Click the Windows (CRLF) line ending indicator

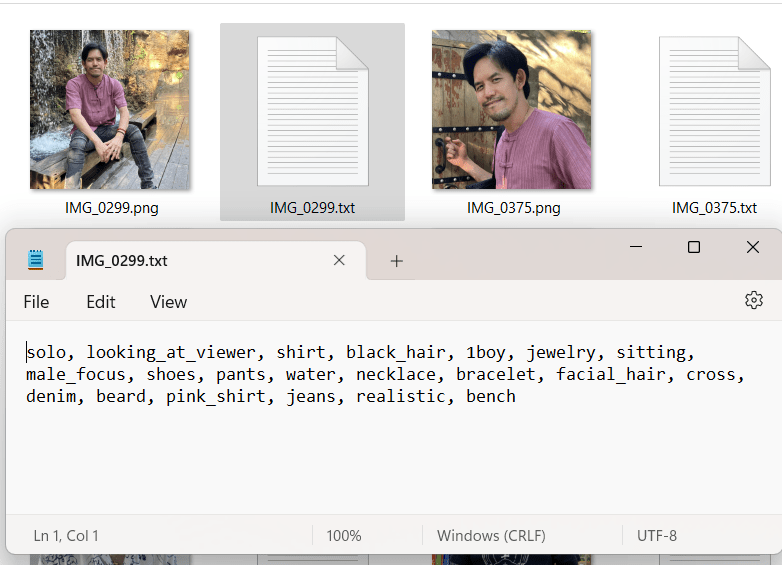click(x=489, y=536)
